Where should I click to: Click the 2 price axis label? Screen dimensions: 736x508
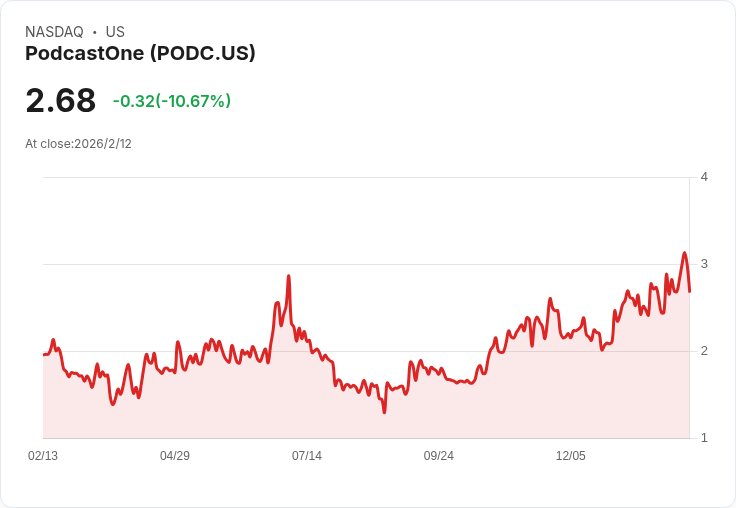pyautogui.click(x=704, y=351)
